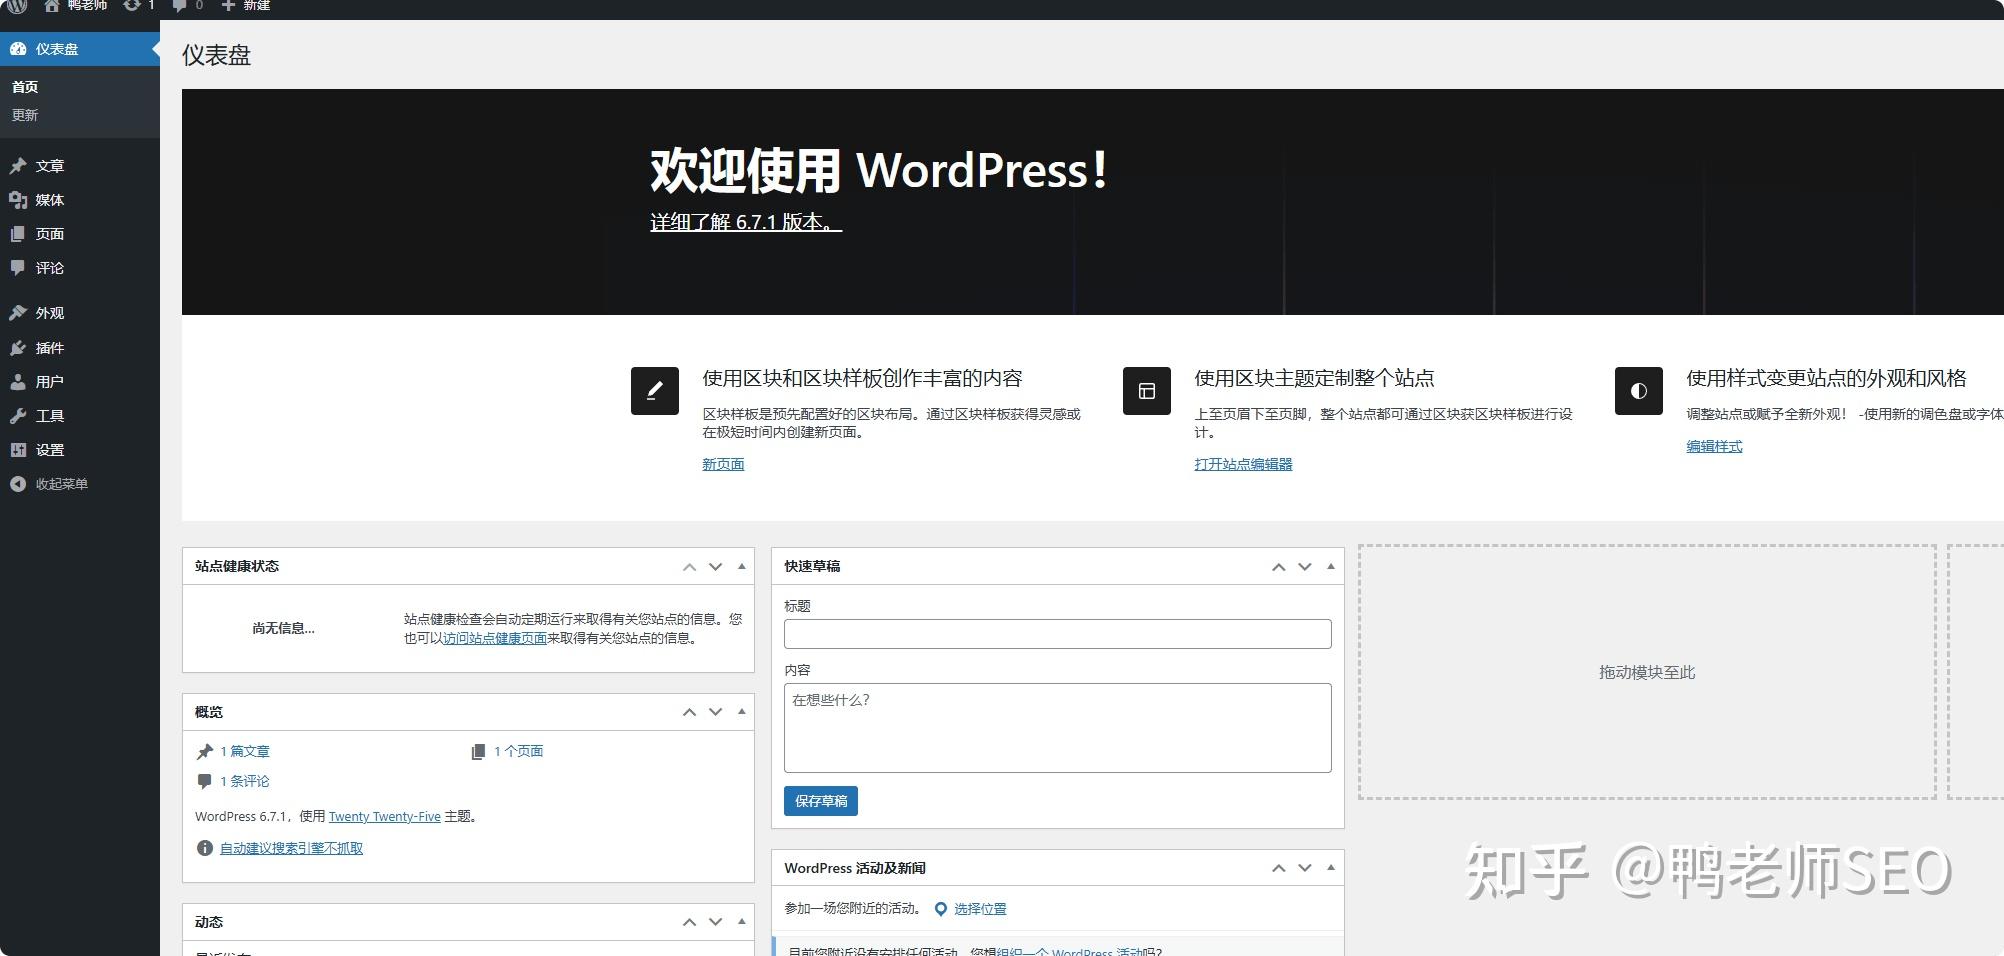Click the 保存草稿 button
Screen dimensions: 2004x956
[x=820, y=800]
